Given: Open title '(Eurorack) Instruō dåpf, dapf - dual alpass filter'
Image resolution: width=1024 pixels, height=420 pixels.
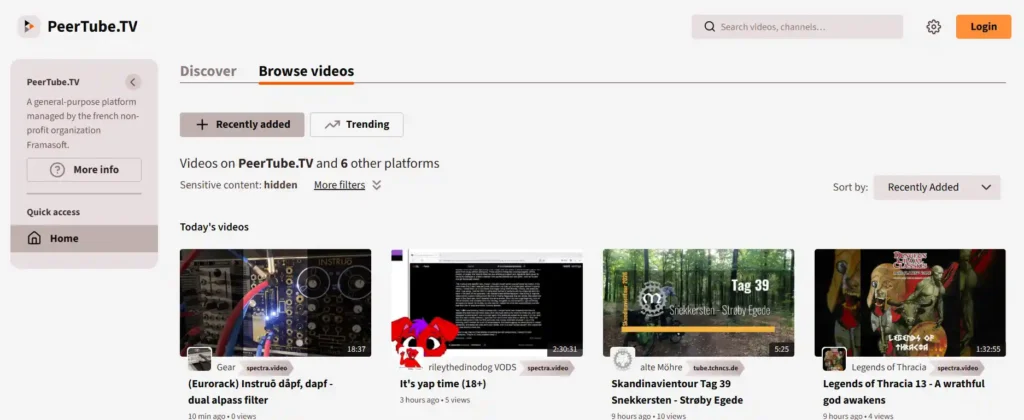Looking at the screenshot, I should coord(261,392).
